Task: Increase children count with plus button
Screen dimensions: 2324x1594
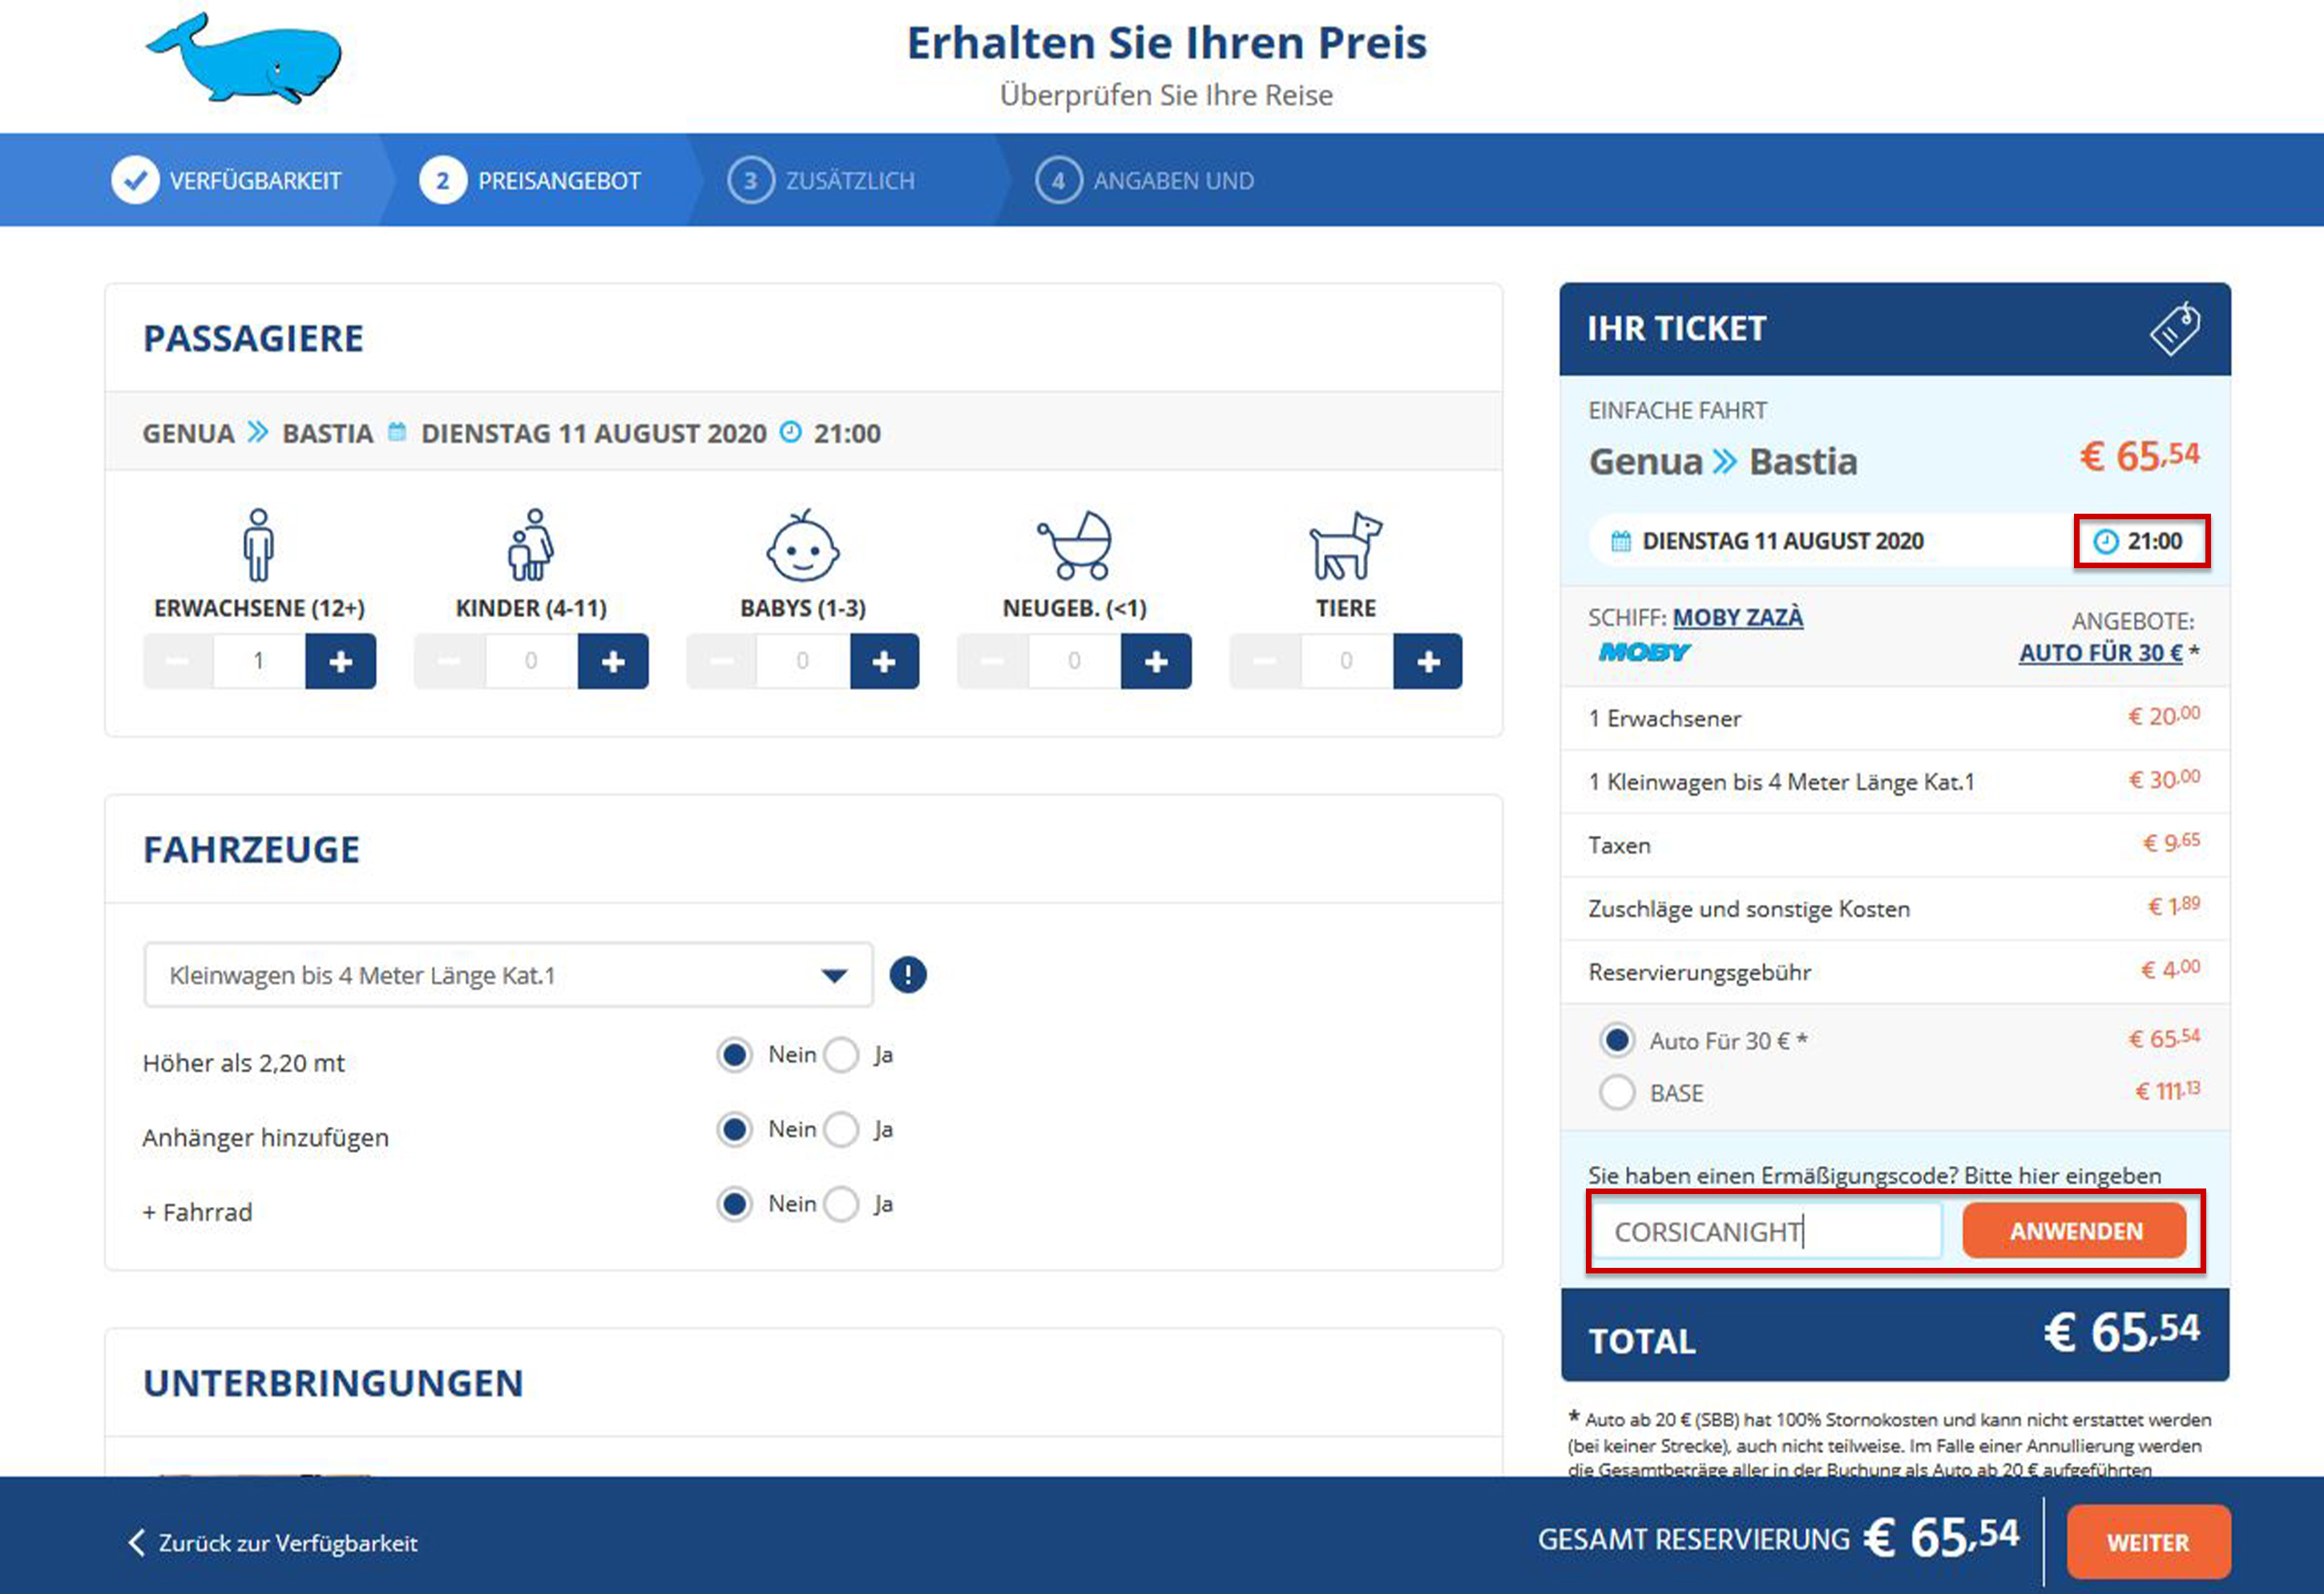Action: click(x=613, y=661)
